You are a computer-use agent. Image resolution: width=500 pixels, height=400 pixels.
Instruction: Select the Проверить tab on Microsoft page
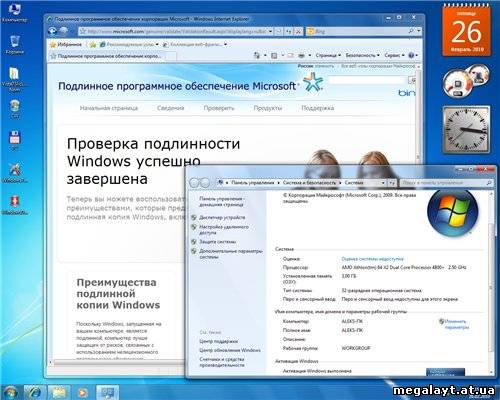(x=219, y=108)
